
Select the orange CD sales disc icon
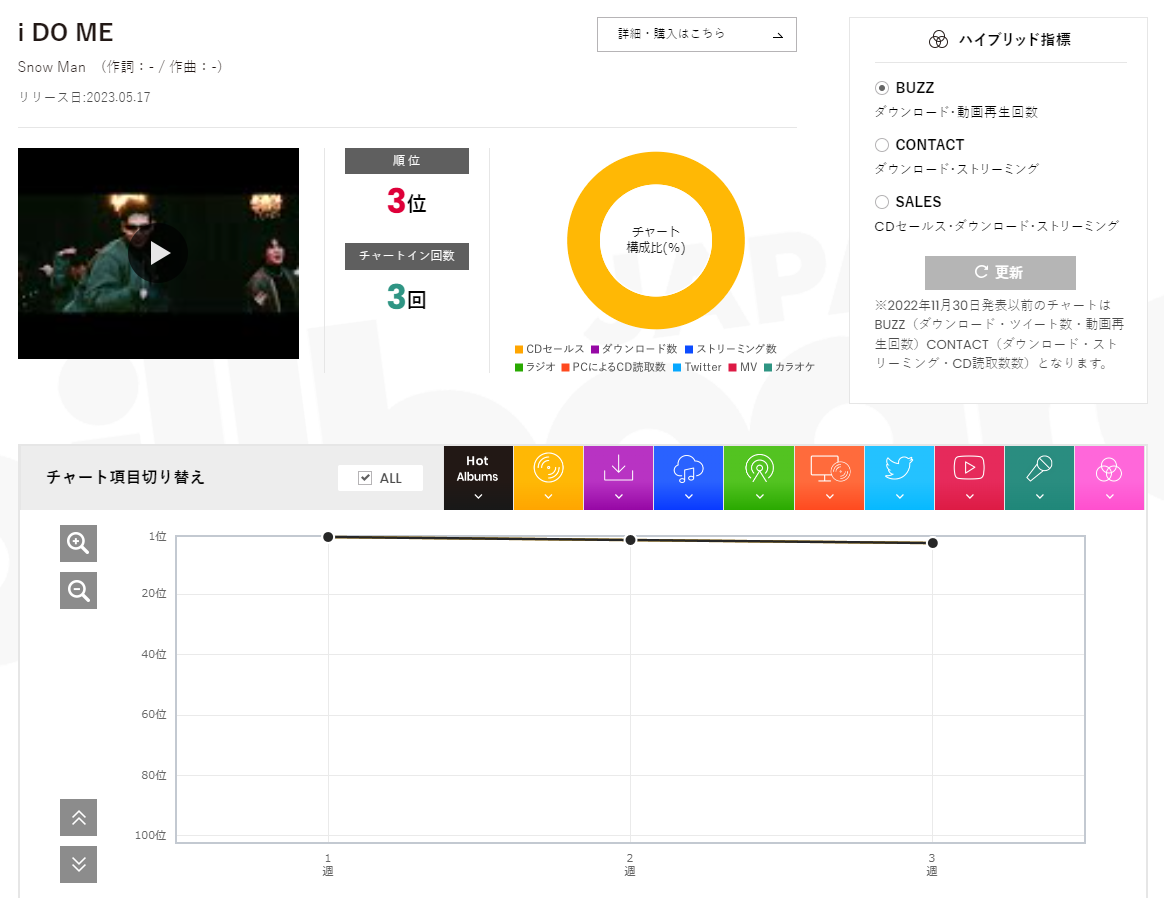point(549,468)
